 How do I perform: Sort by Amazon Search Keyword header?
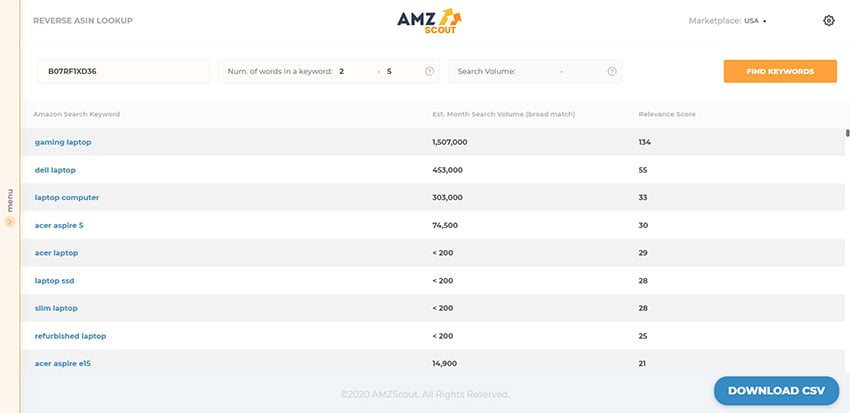pyautogui.click(x=76, y=114)
